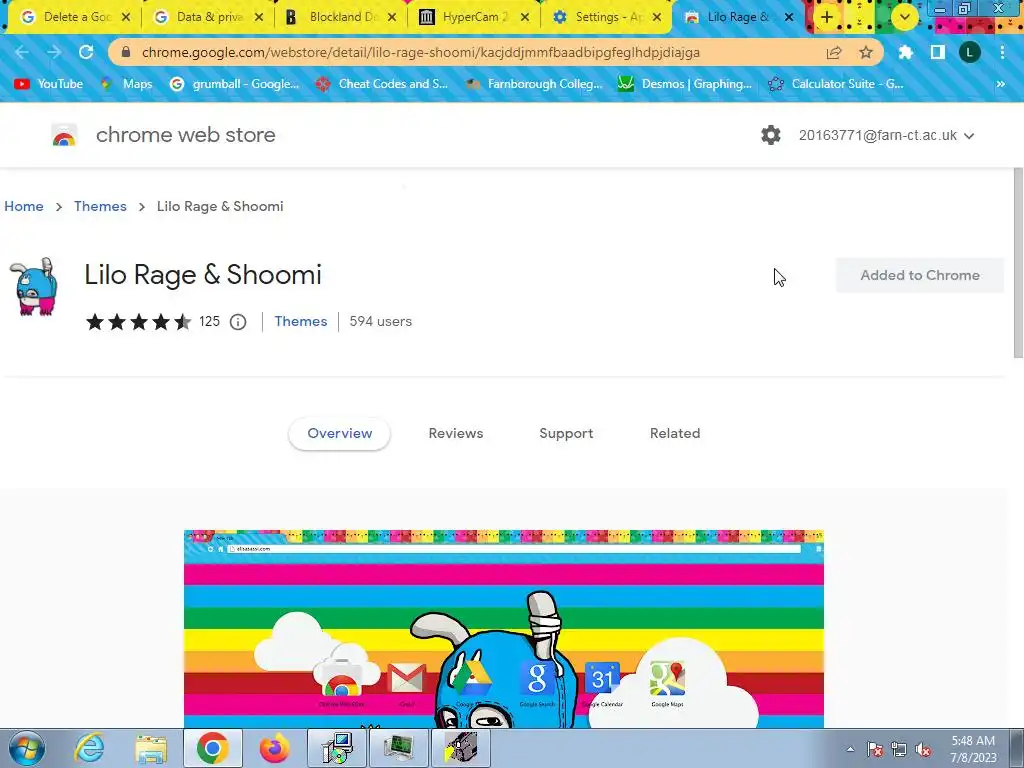Click the Chrome Web Store logo
The width and height of the screenshot is (1024, 768).
[x=64, y=135]
